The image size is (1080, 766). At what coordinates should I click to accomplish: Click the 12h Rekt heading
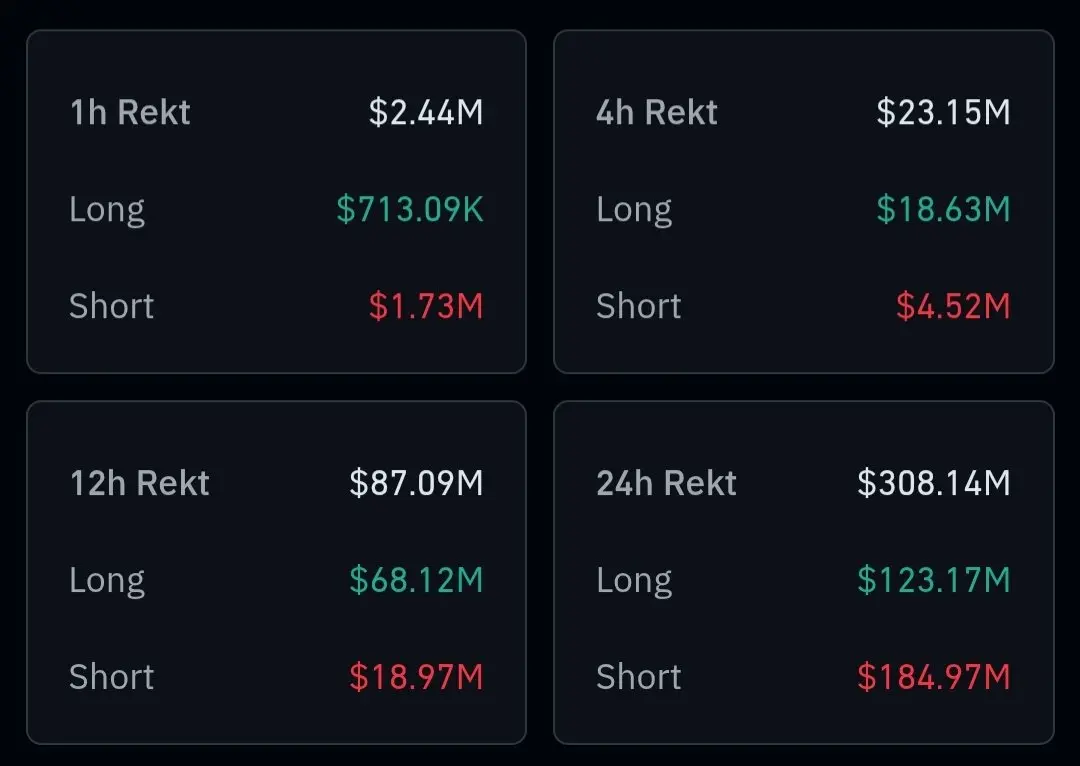140,483
